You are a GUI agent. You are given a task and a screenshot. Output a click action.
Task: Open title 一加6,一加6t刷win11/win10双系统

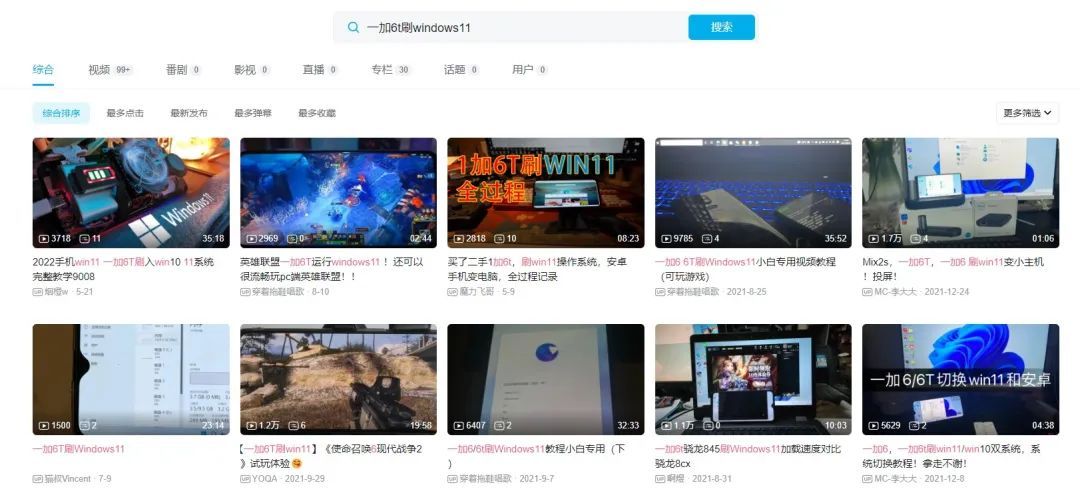click(952, 456)
